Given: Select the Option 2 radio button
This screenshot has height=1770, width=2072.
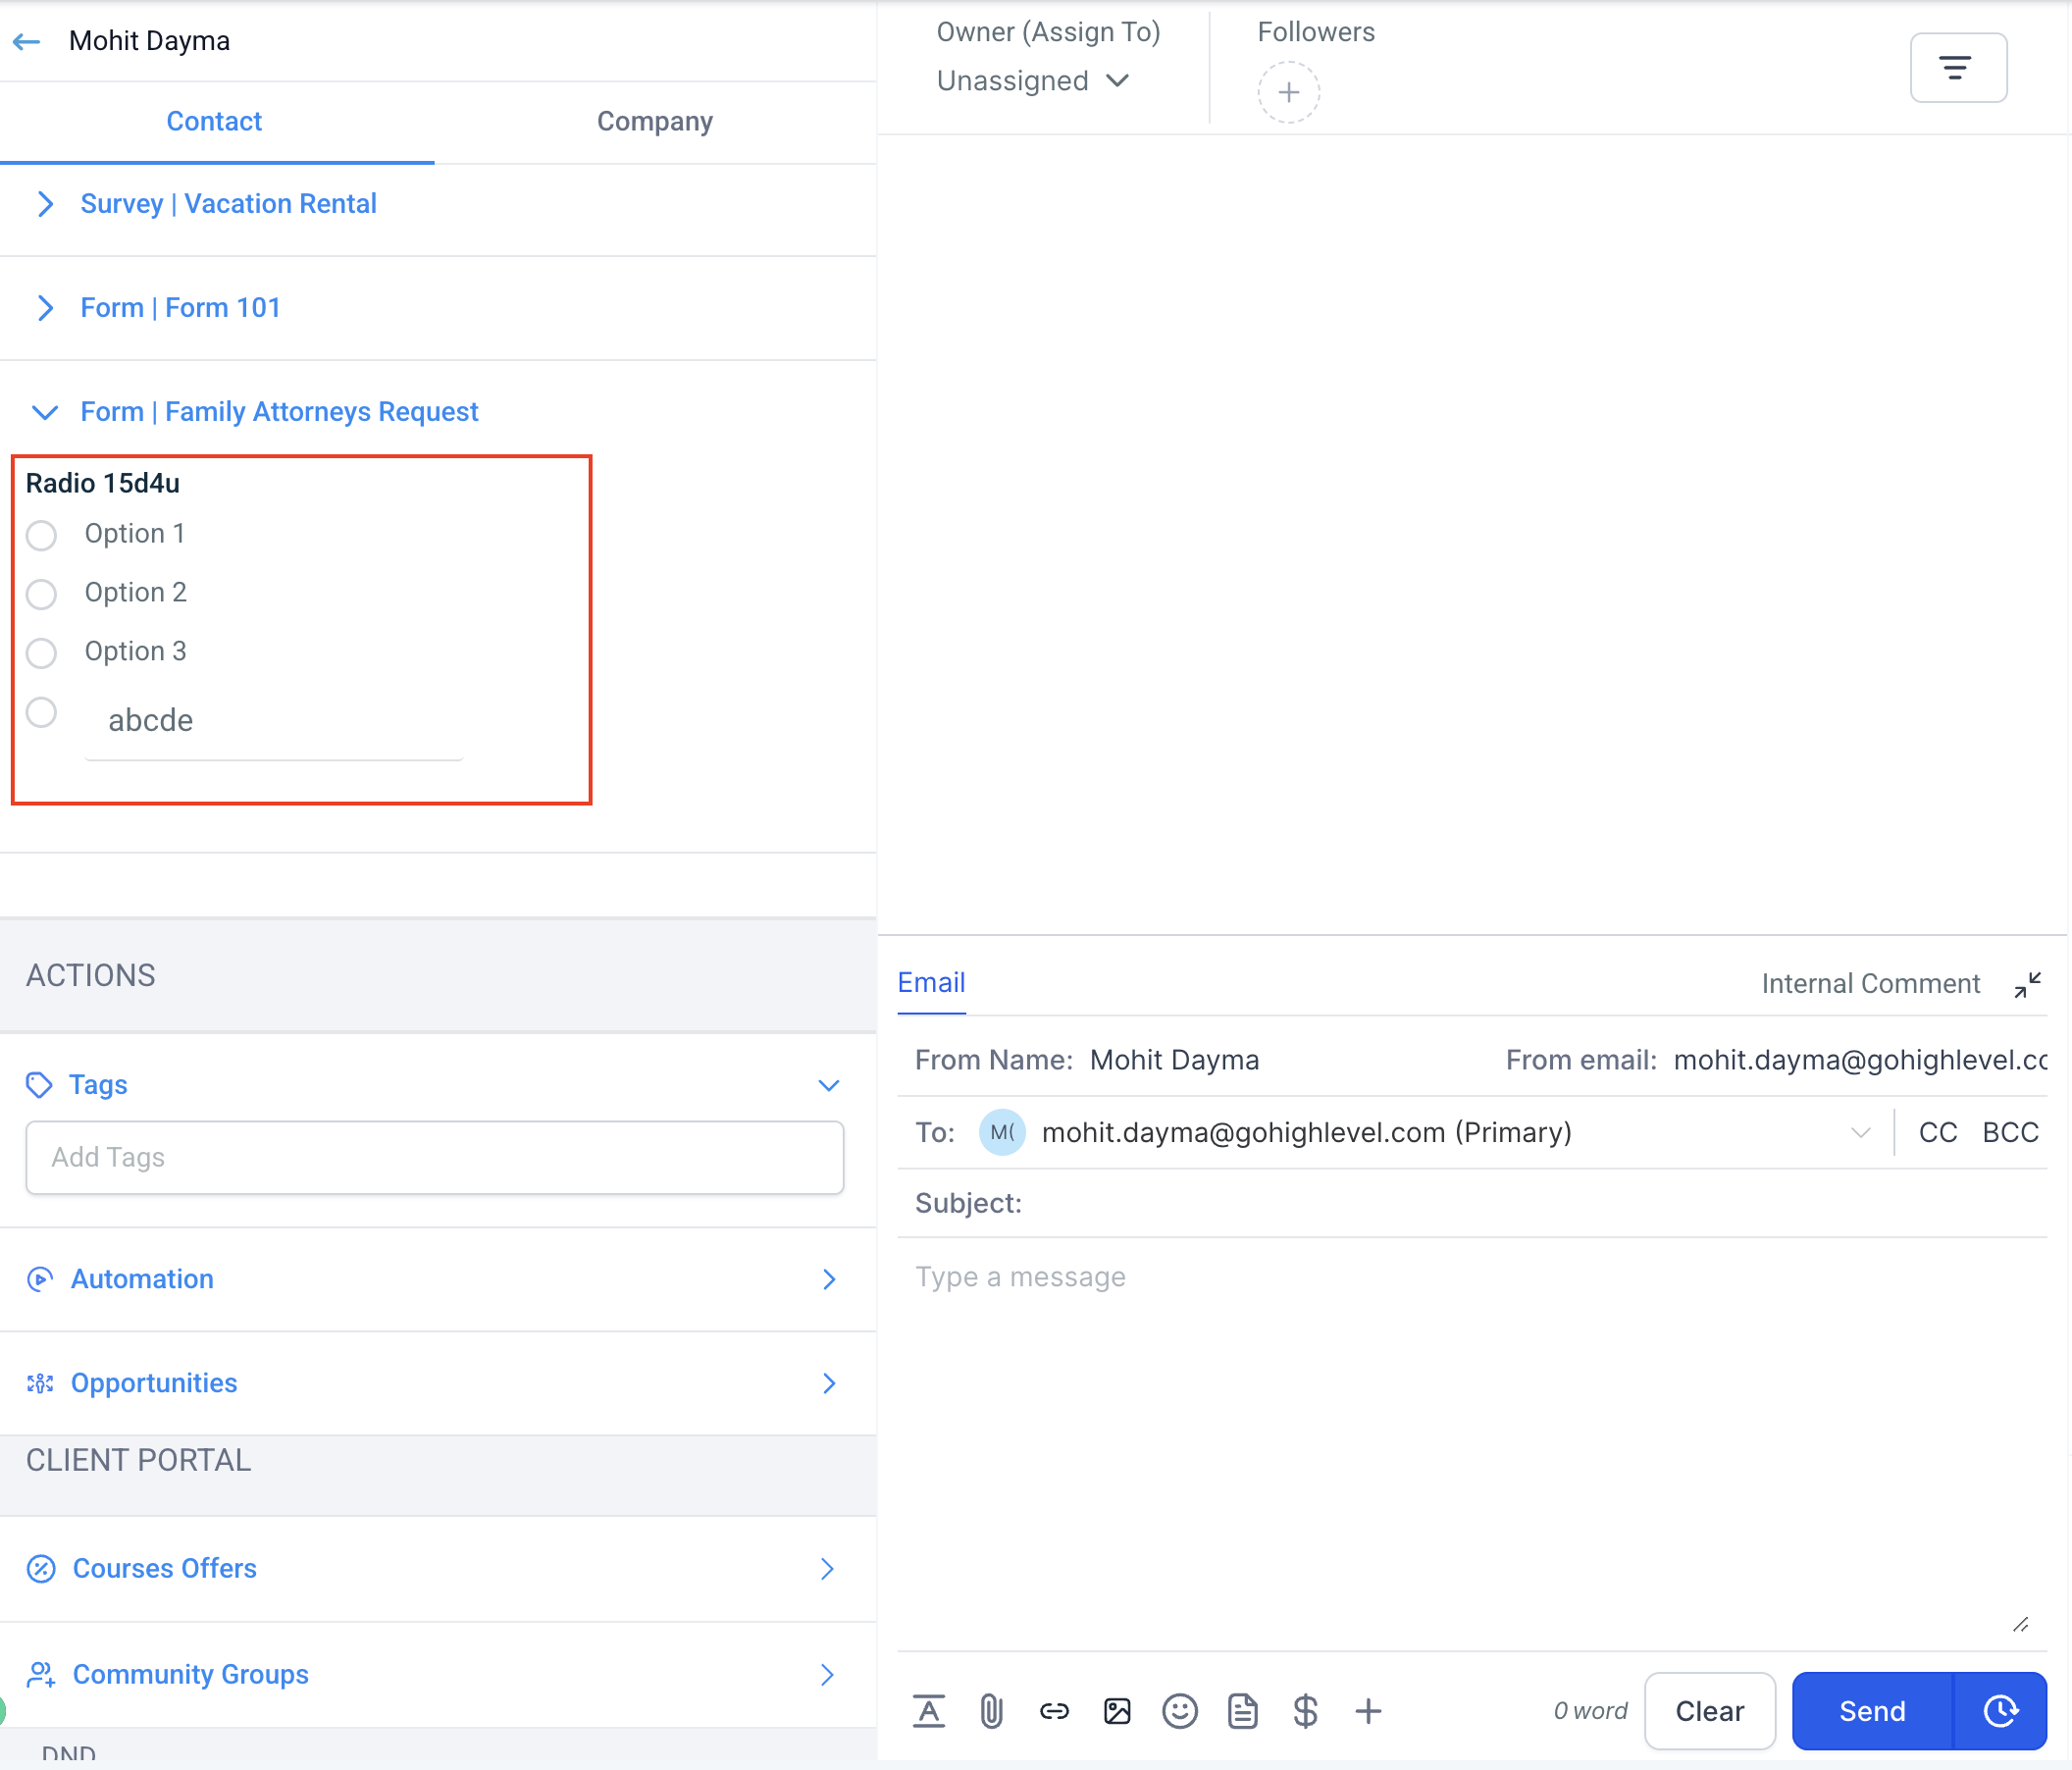Looking at the screenshot, I should click(x=41, y=594).
